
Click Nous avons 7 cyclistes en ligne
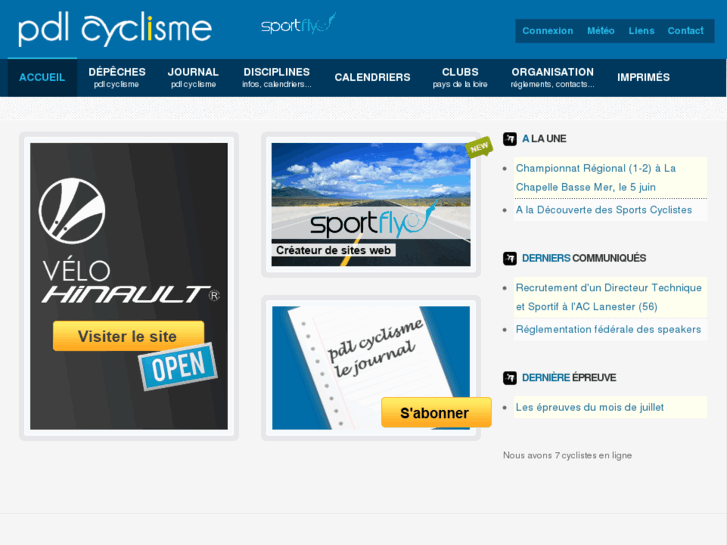[x=568, y=455]
